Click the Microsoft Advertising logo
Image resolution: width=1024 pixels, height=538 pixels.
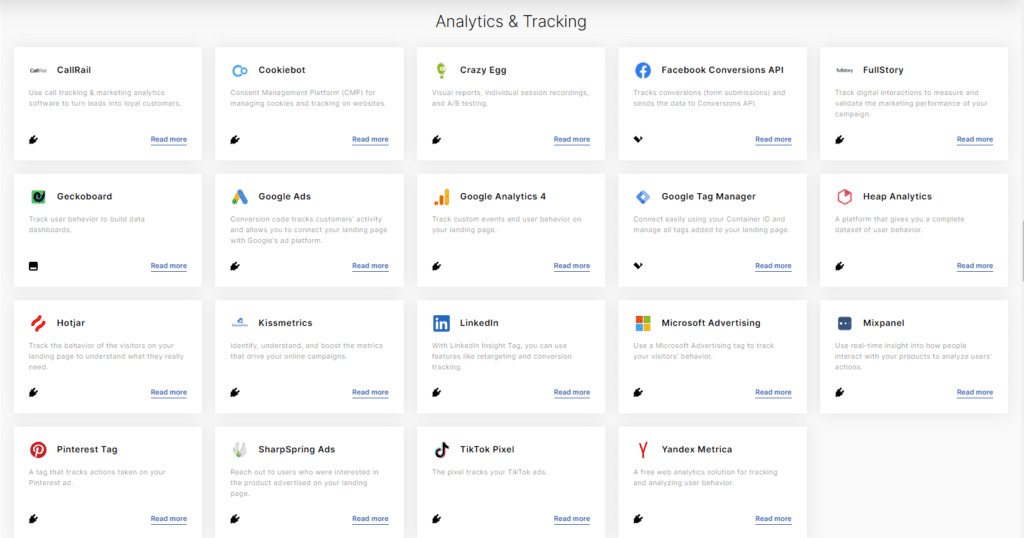(x=643, y=323)
